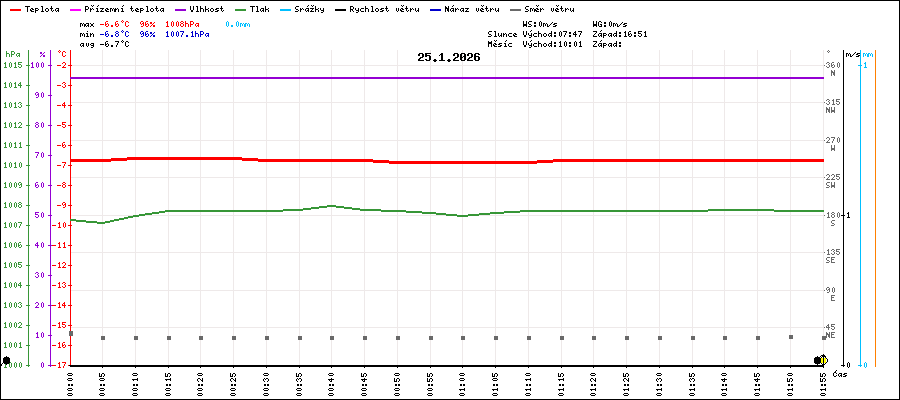The image size is (900, 400).
Task: Click the m/s wind speed axis header
Action: pyautogui.click(x=850, y=54)
